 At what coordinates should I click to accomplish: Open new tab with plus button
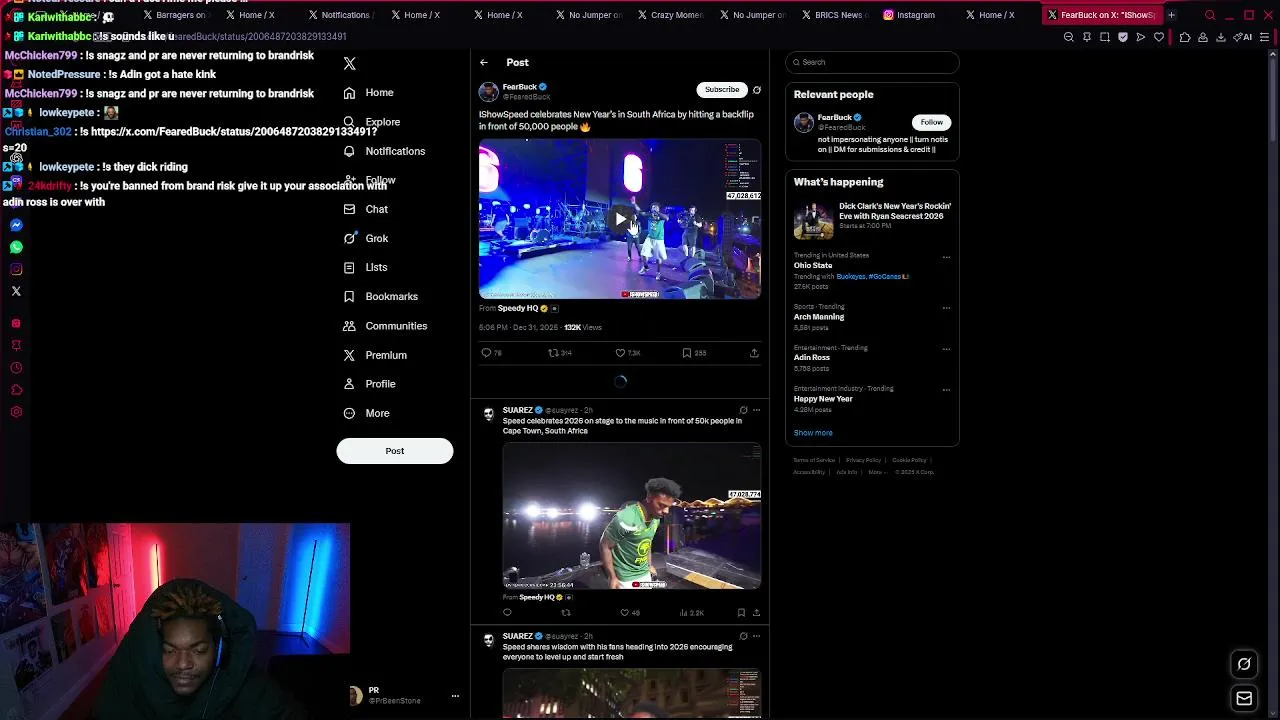pos(1171,15)
